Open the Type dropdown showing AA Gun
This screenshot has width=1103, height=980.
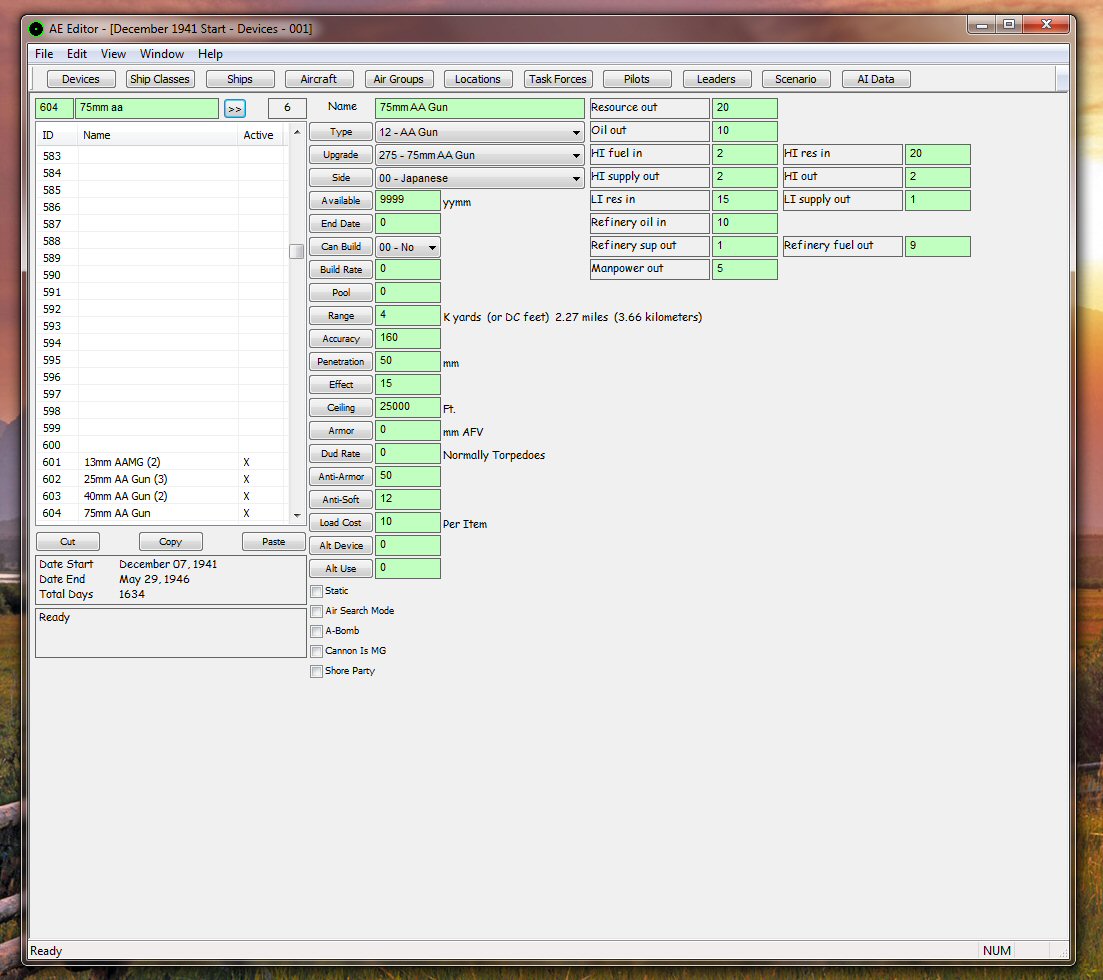point(479,132)
